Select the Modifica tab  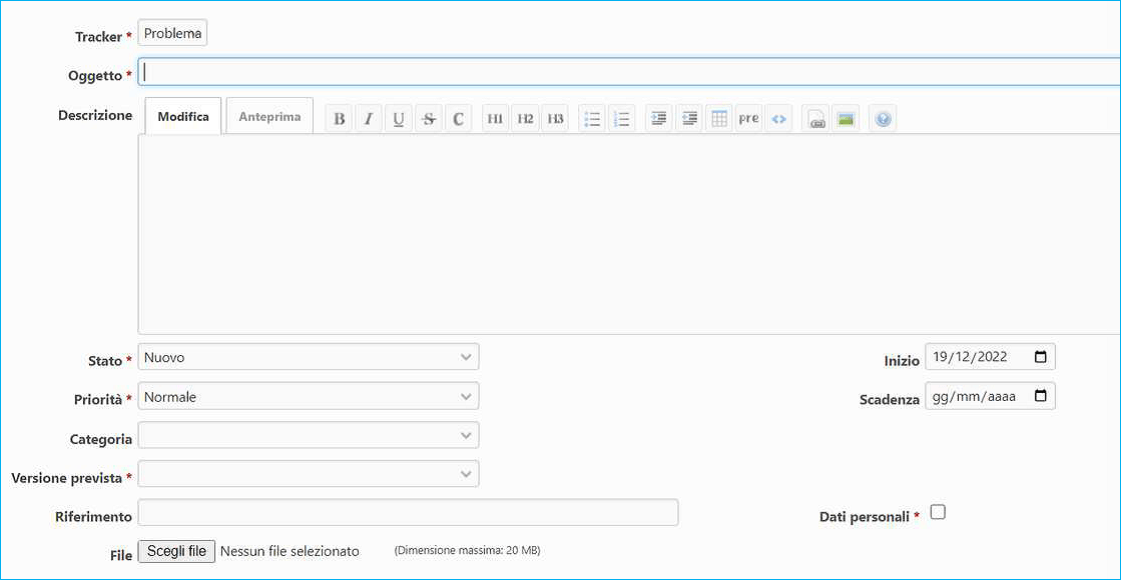[x=183, y=116]
